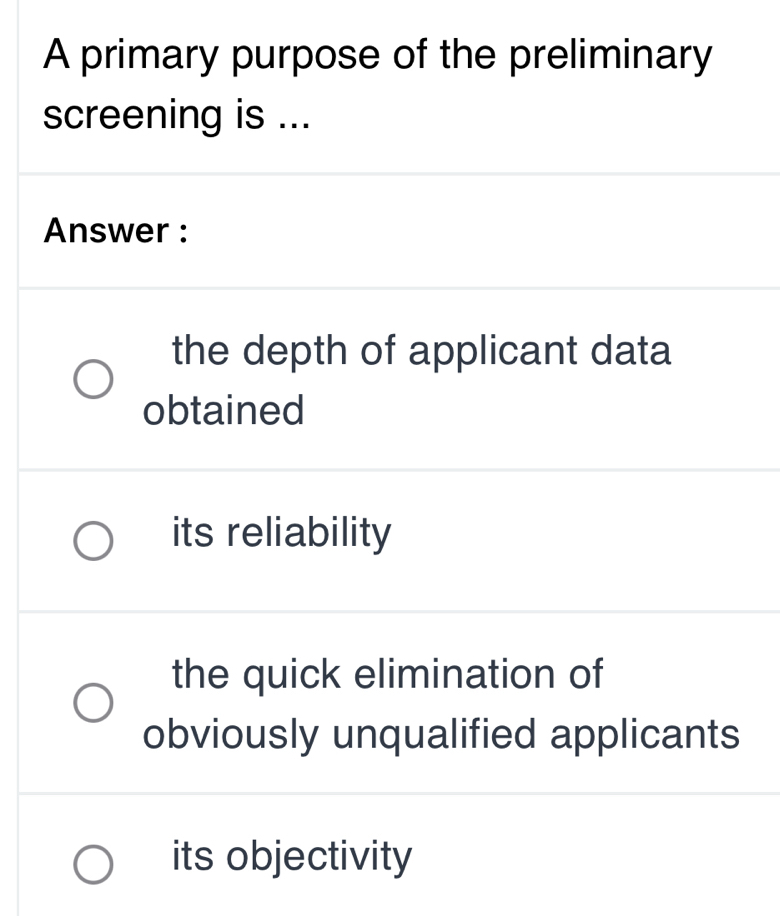The height and width of the screenshot is (916, 780).
Task: Choose the radio for "depth of applicant data"
Action: (95, 379)
